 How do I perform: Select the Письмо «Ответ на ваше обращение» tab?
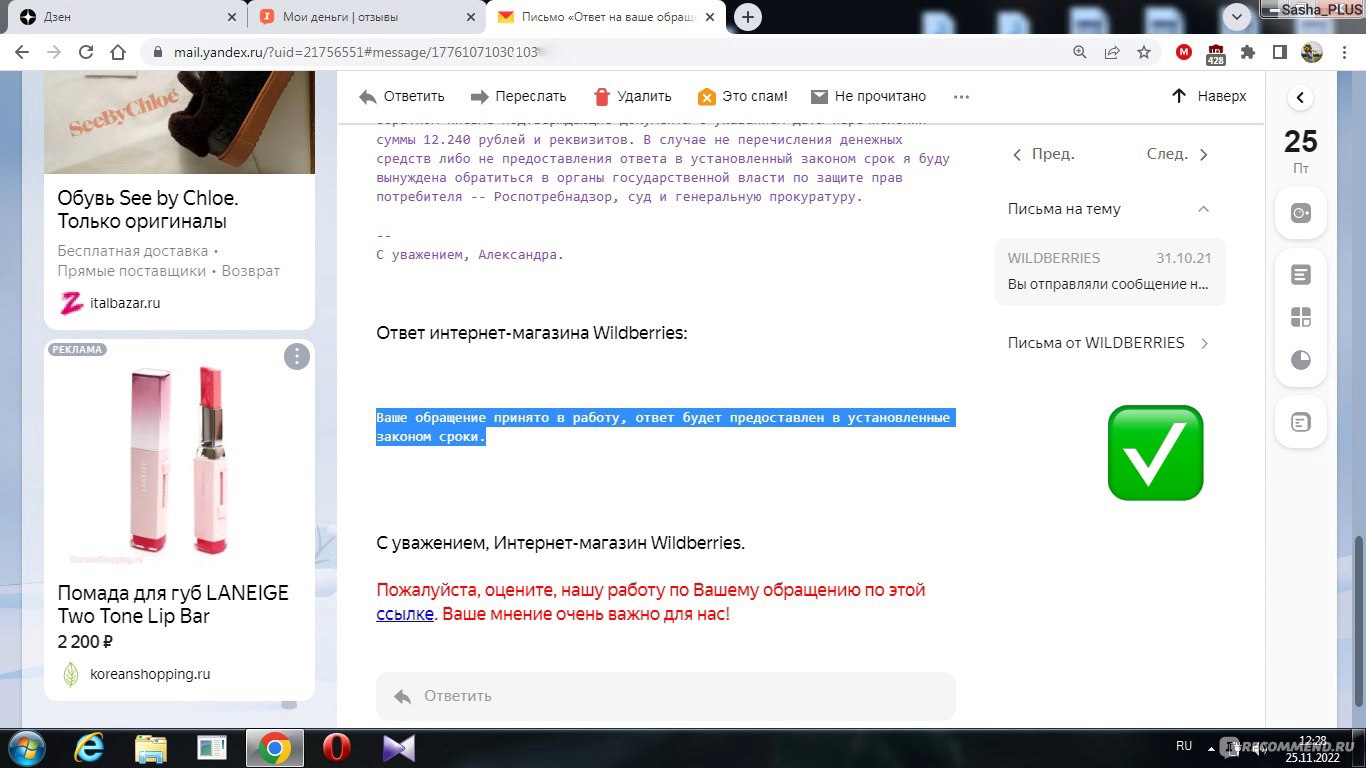(607, 17)
